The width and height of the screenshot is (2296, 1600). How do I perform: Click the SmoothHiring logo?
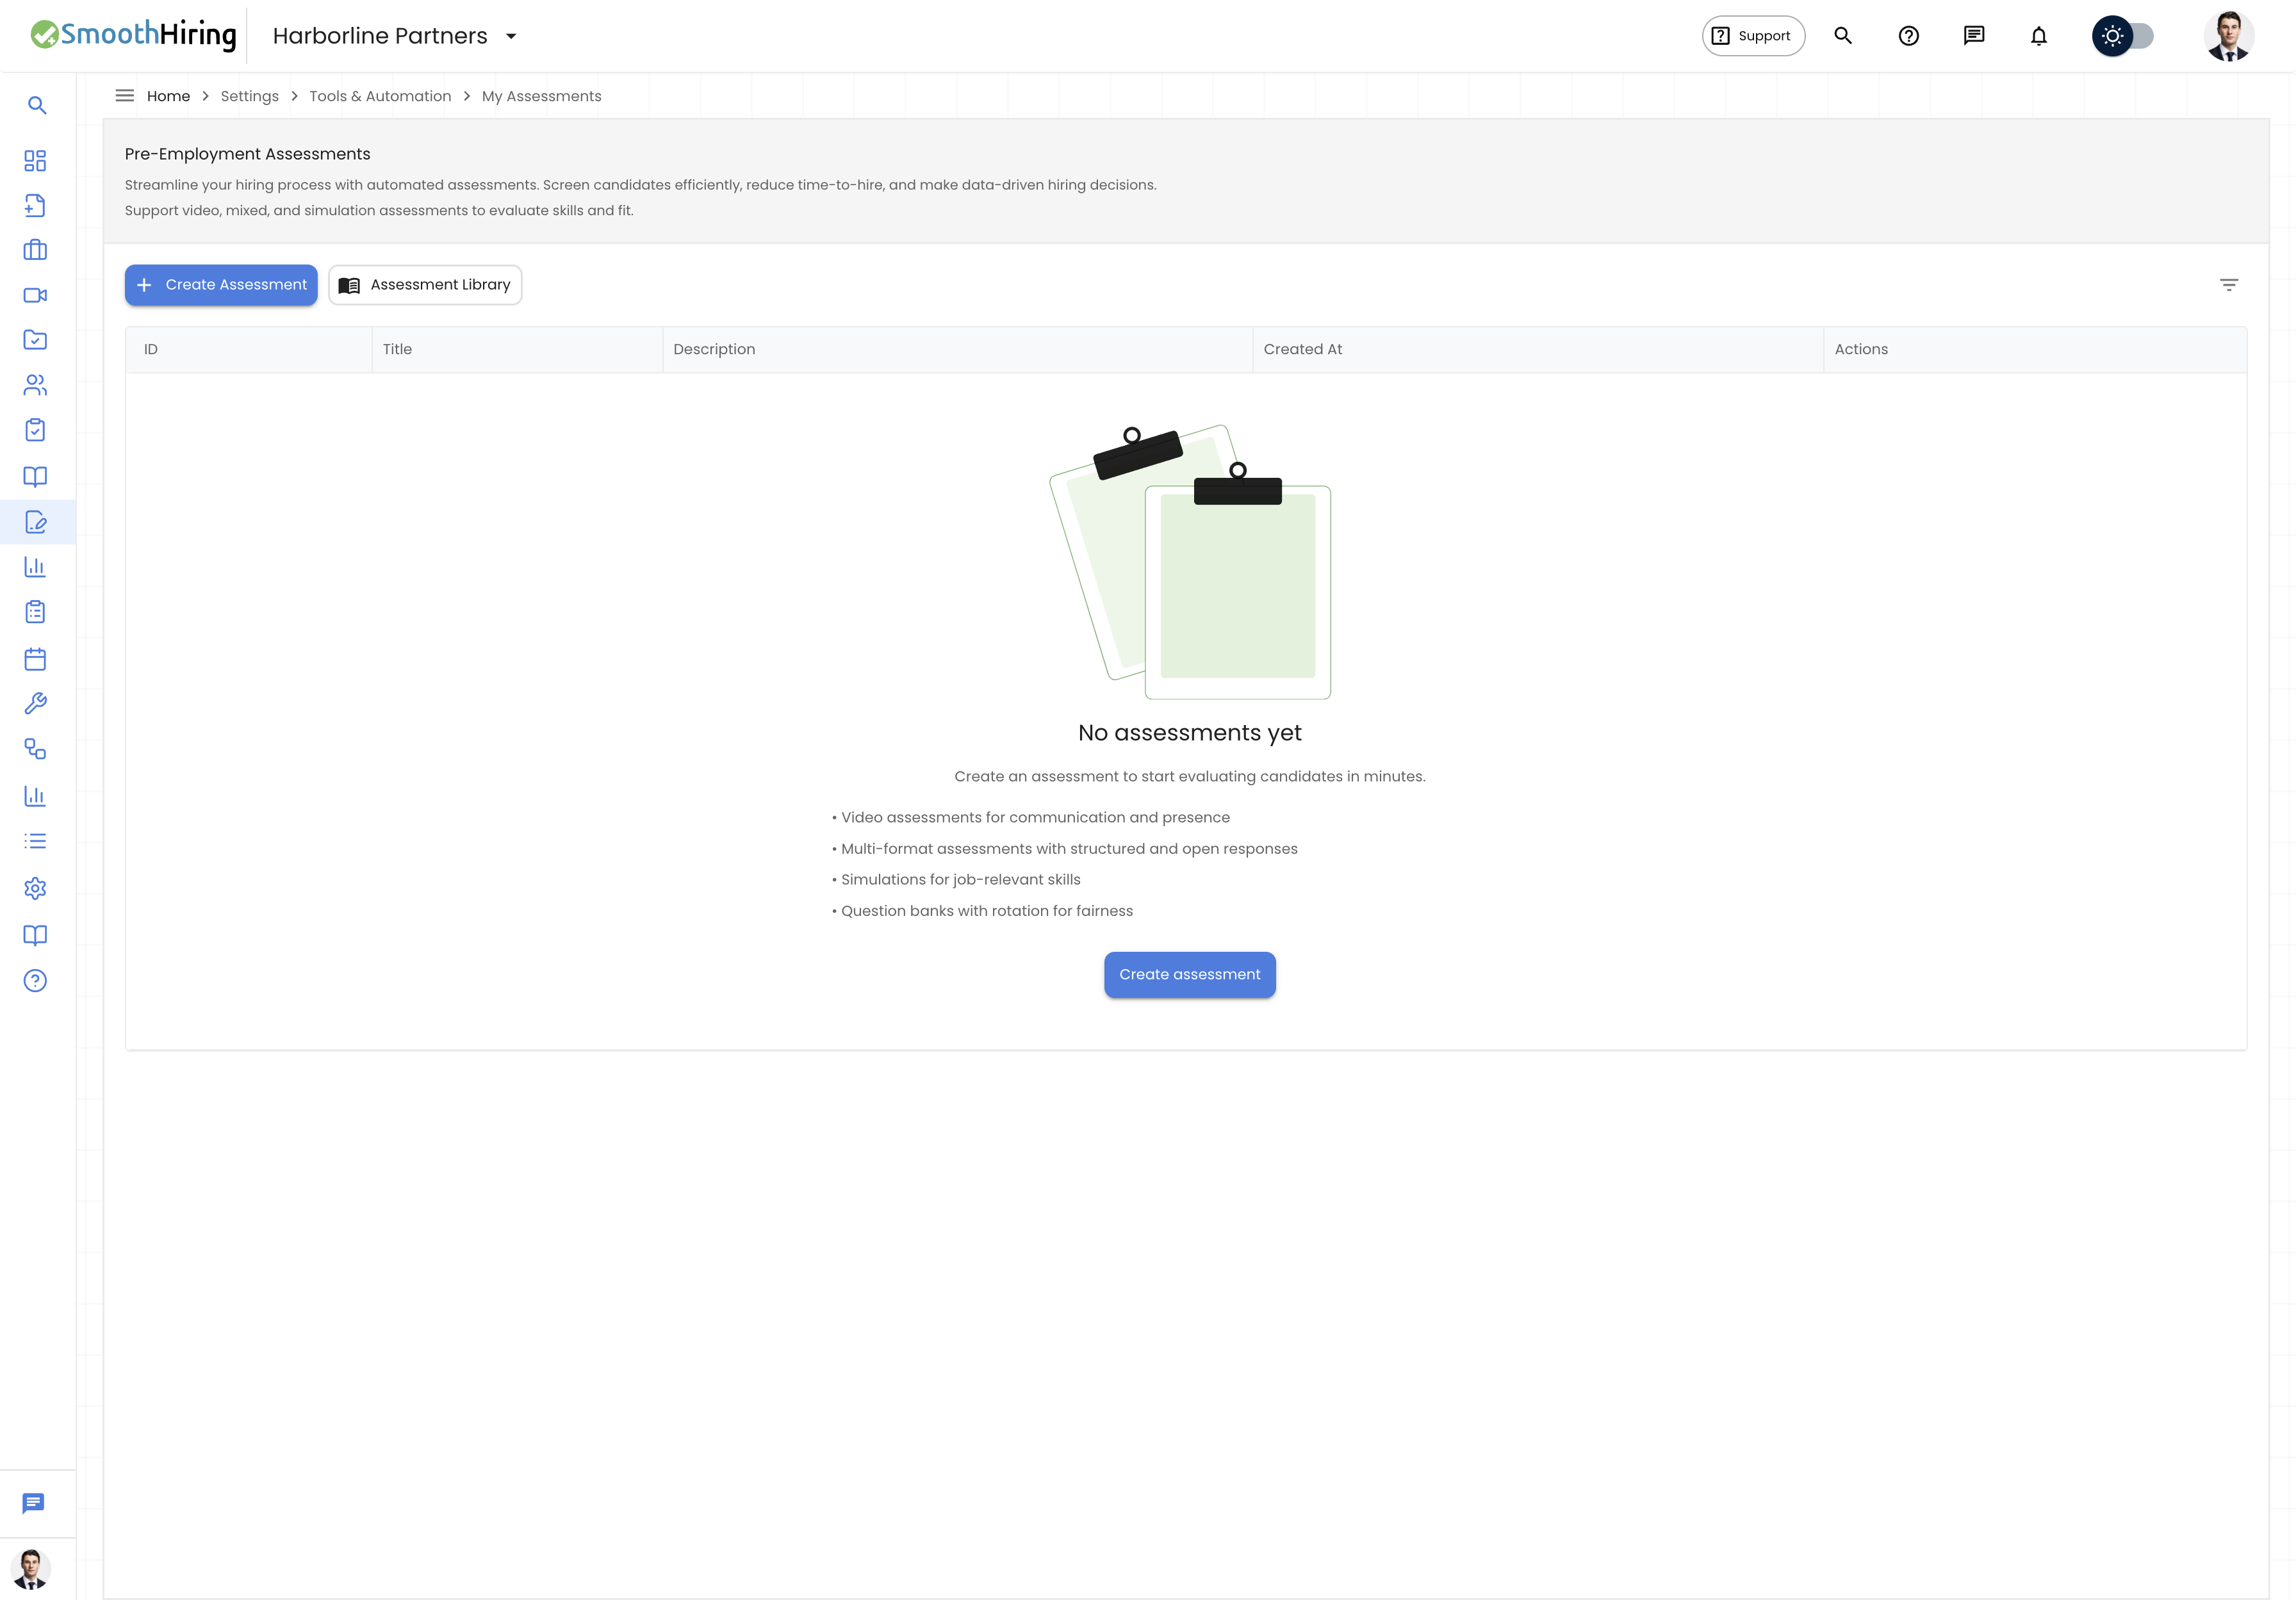pyautogui.click(x=133, y=35)
